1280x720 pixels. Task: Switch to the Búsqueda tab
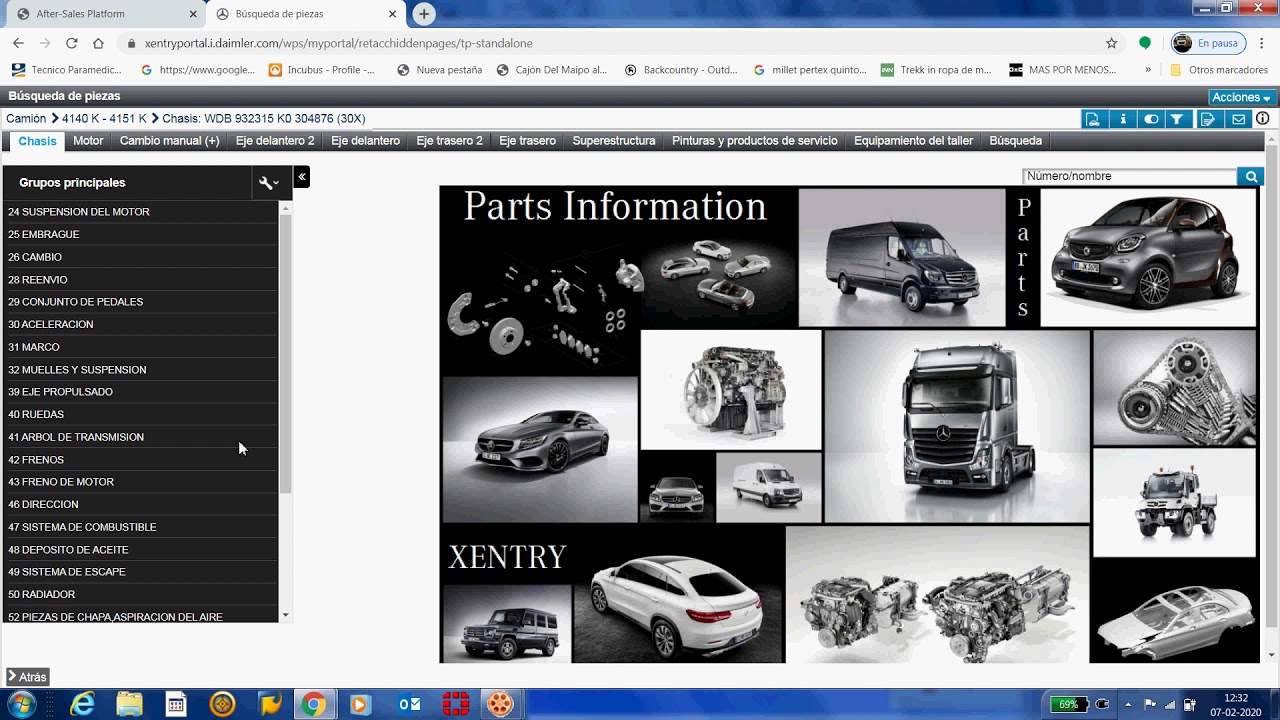click(x=1015, y=141)
